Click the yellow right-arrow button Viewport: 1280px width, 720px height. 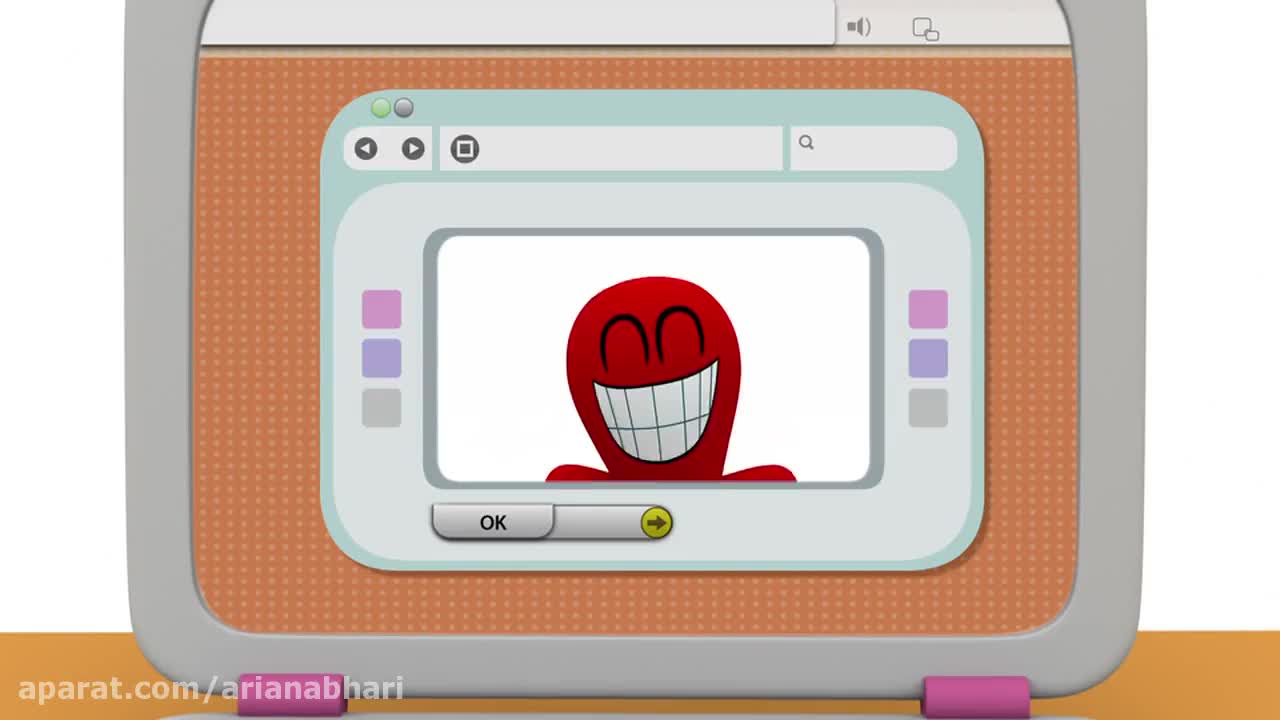[656, 522]
